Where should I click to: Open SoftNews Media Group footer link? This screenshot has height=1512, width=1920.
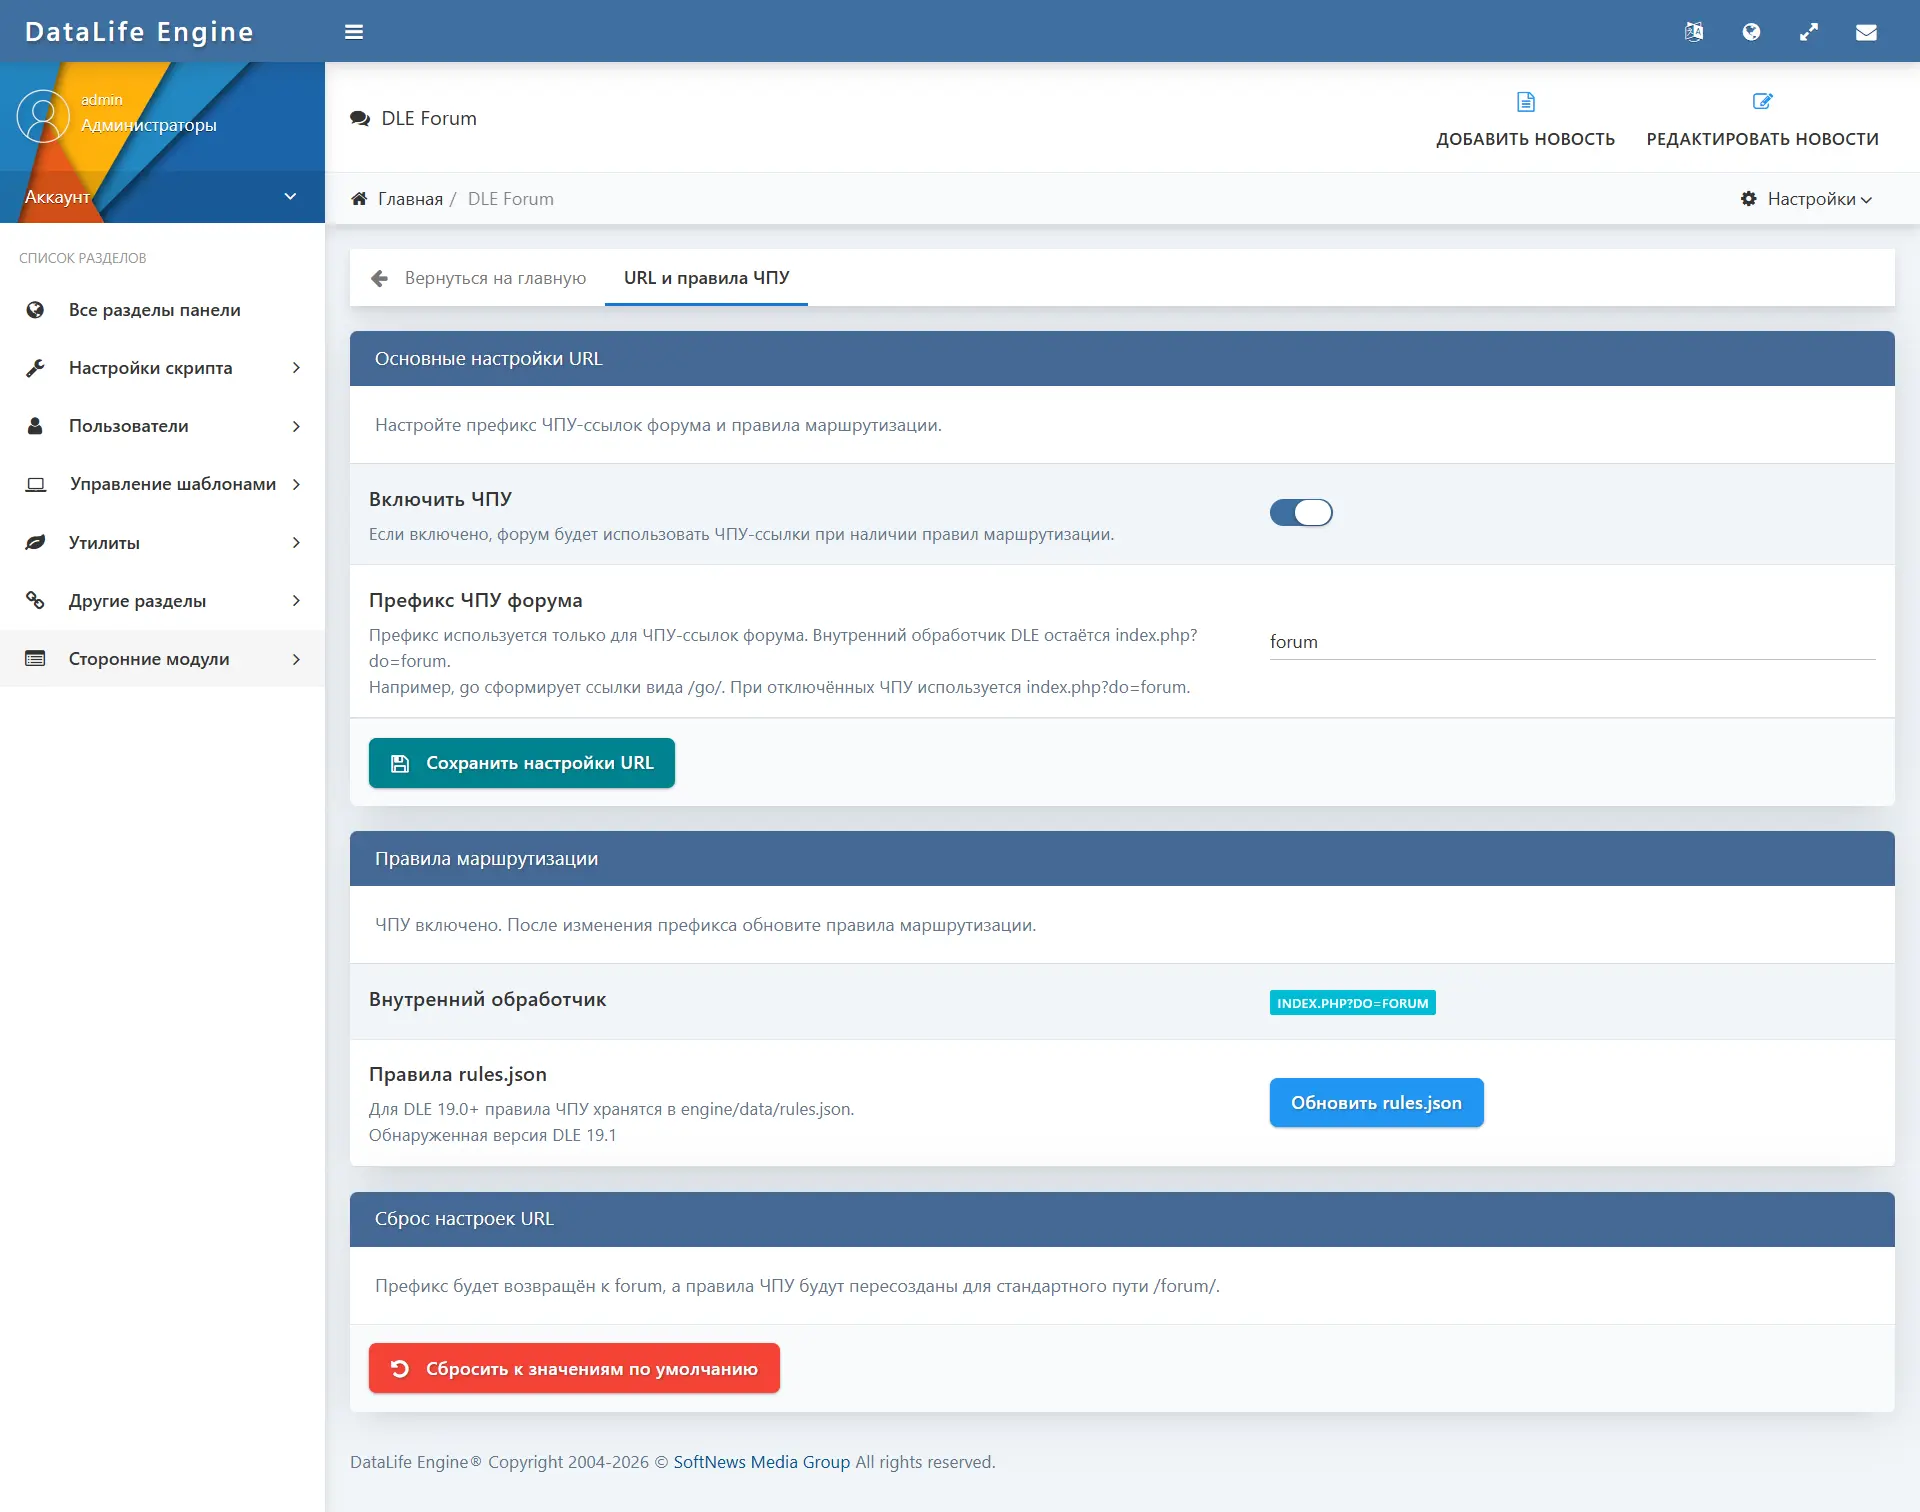coord(761,1462)
